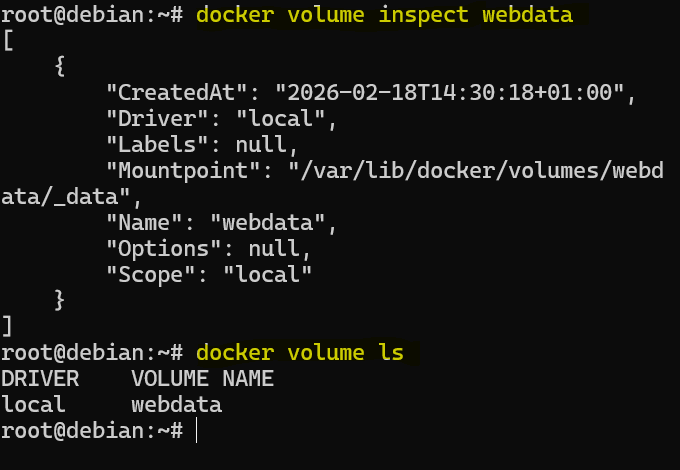Click the cursor at the last shell prompt
This screenshot has height=470, width=680.
[198, 430]
